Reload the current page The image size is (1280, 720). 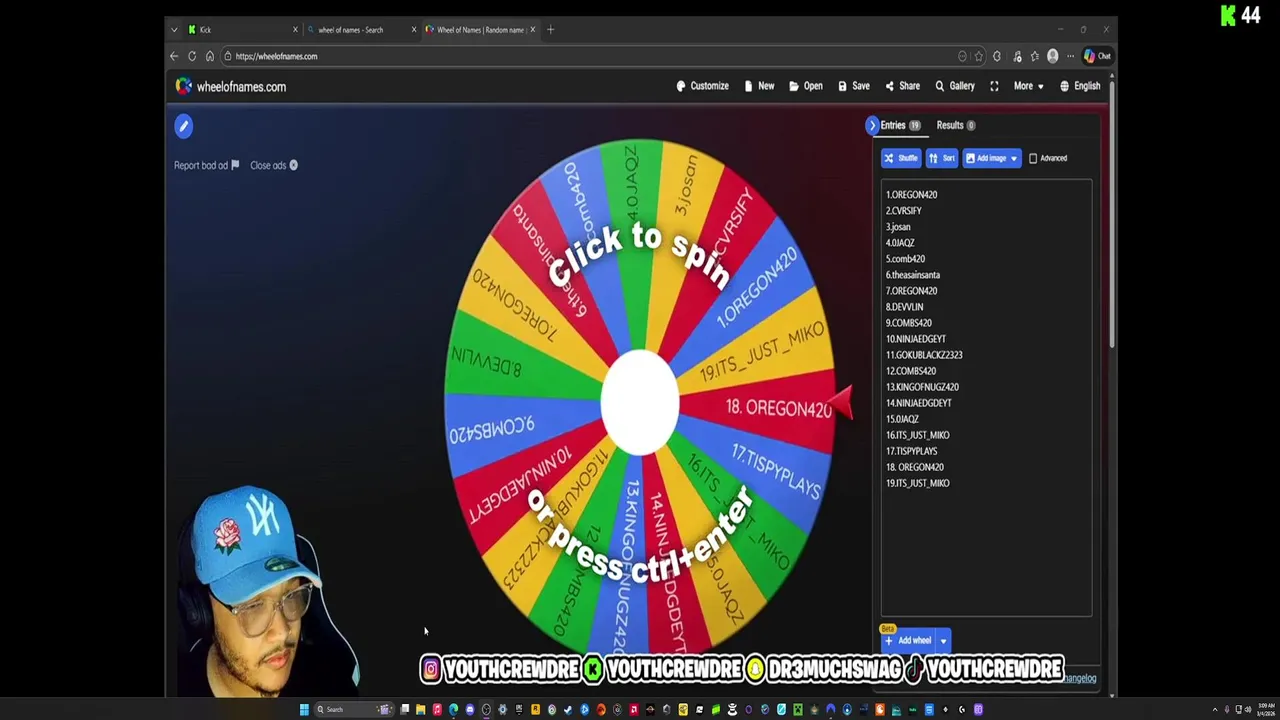pos(192,56)
